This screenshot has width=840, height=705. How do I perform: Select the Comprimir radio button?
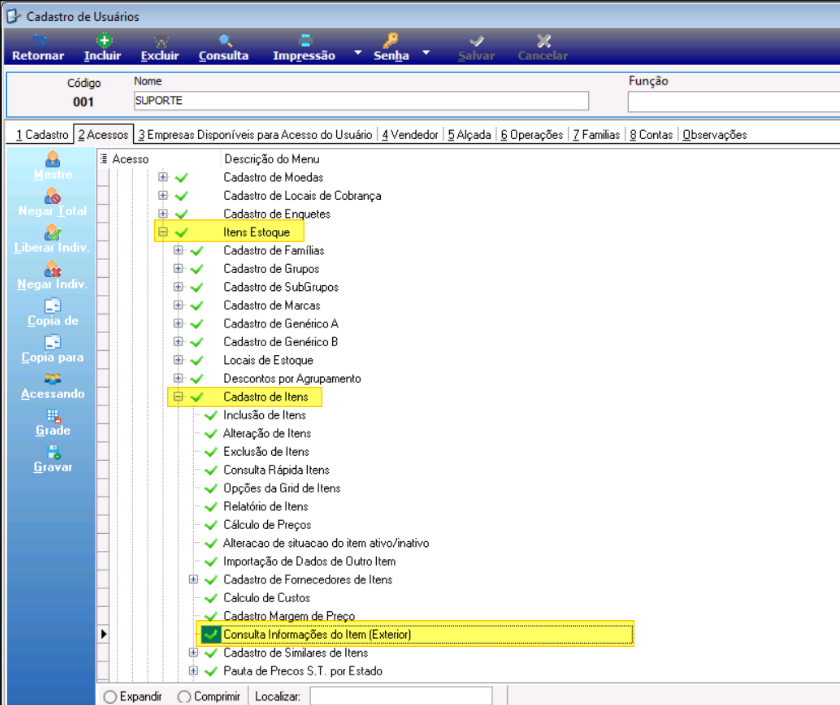coord(184,696)
